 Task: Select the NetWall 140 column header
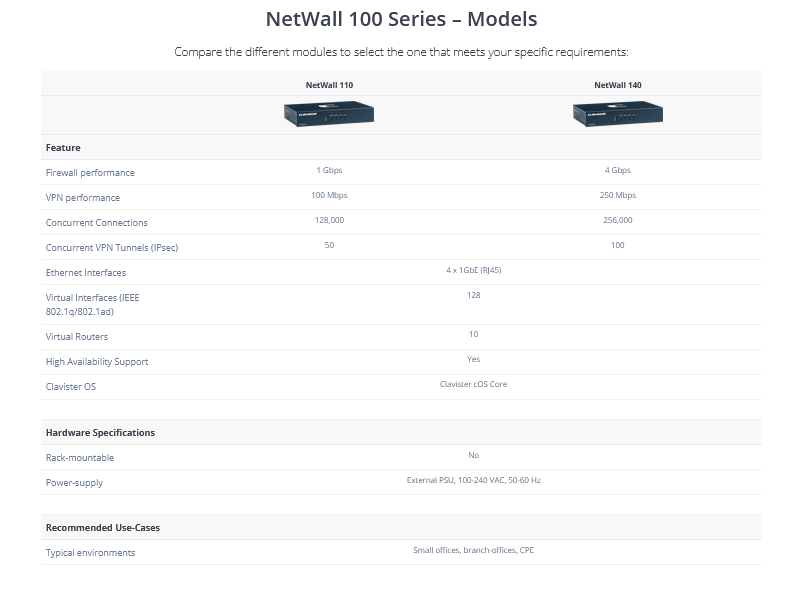click(x=618, y=85)
